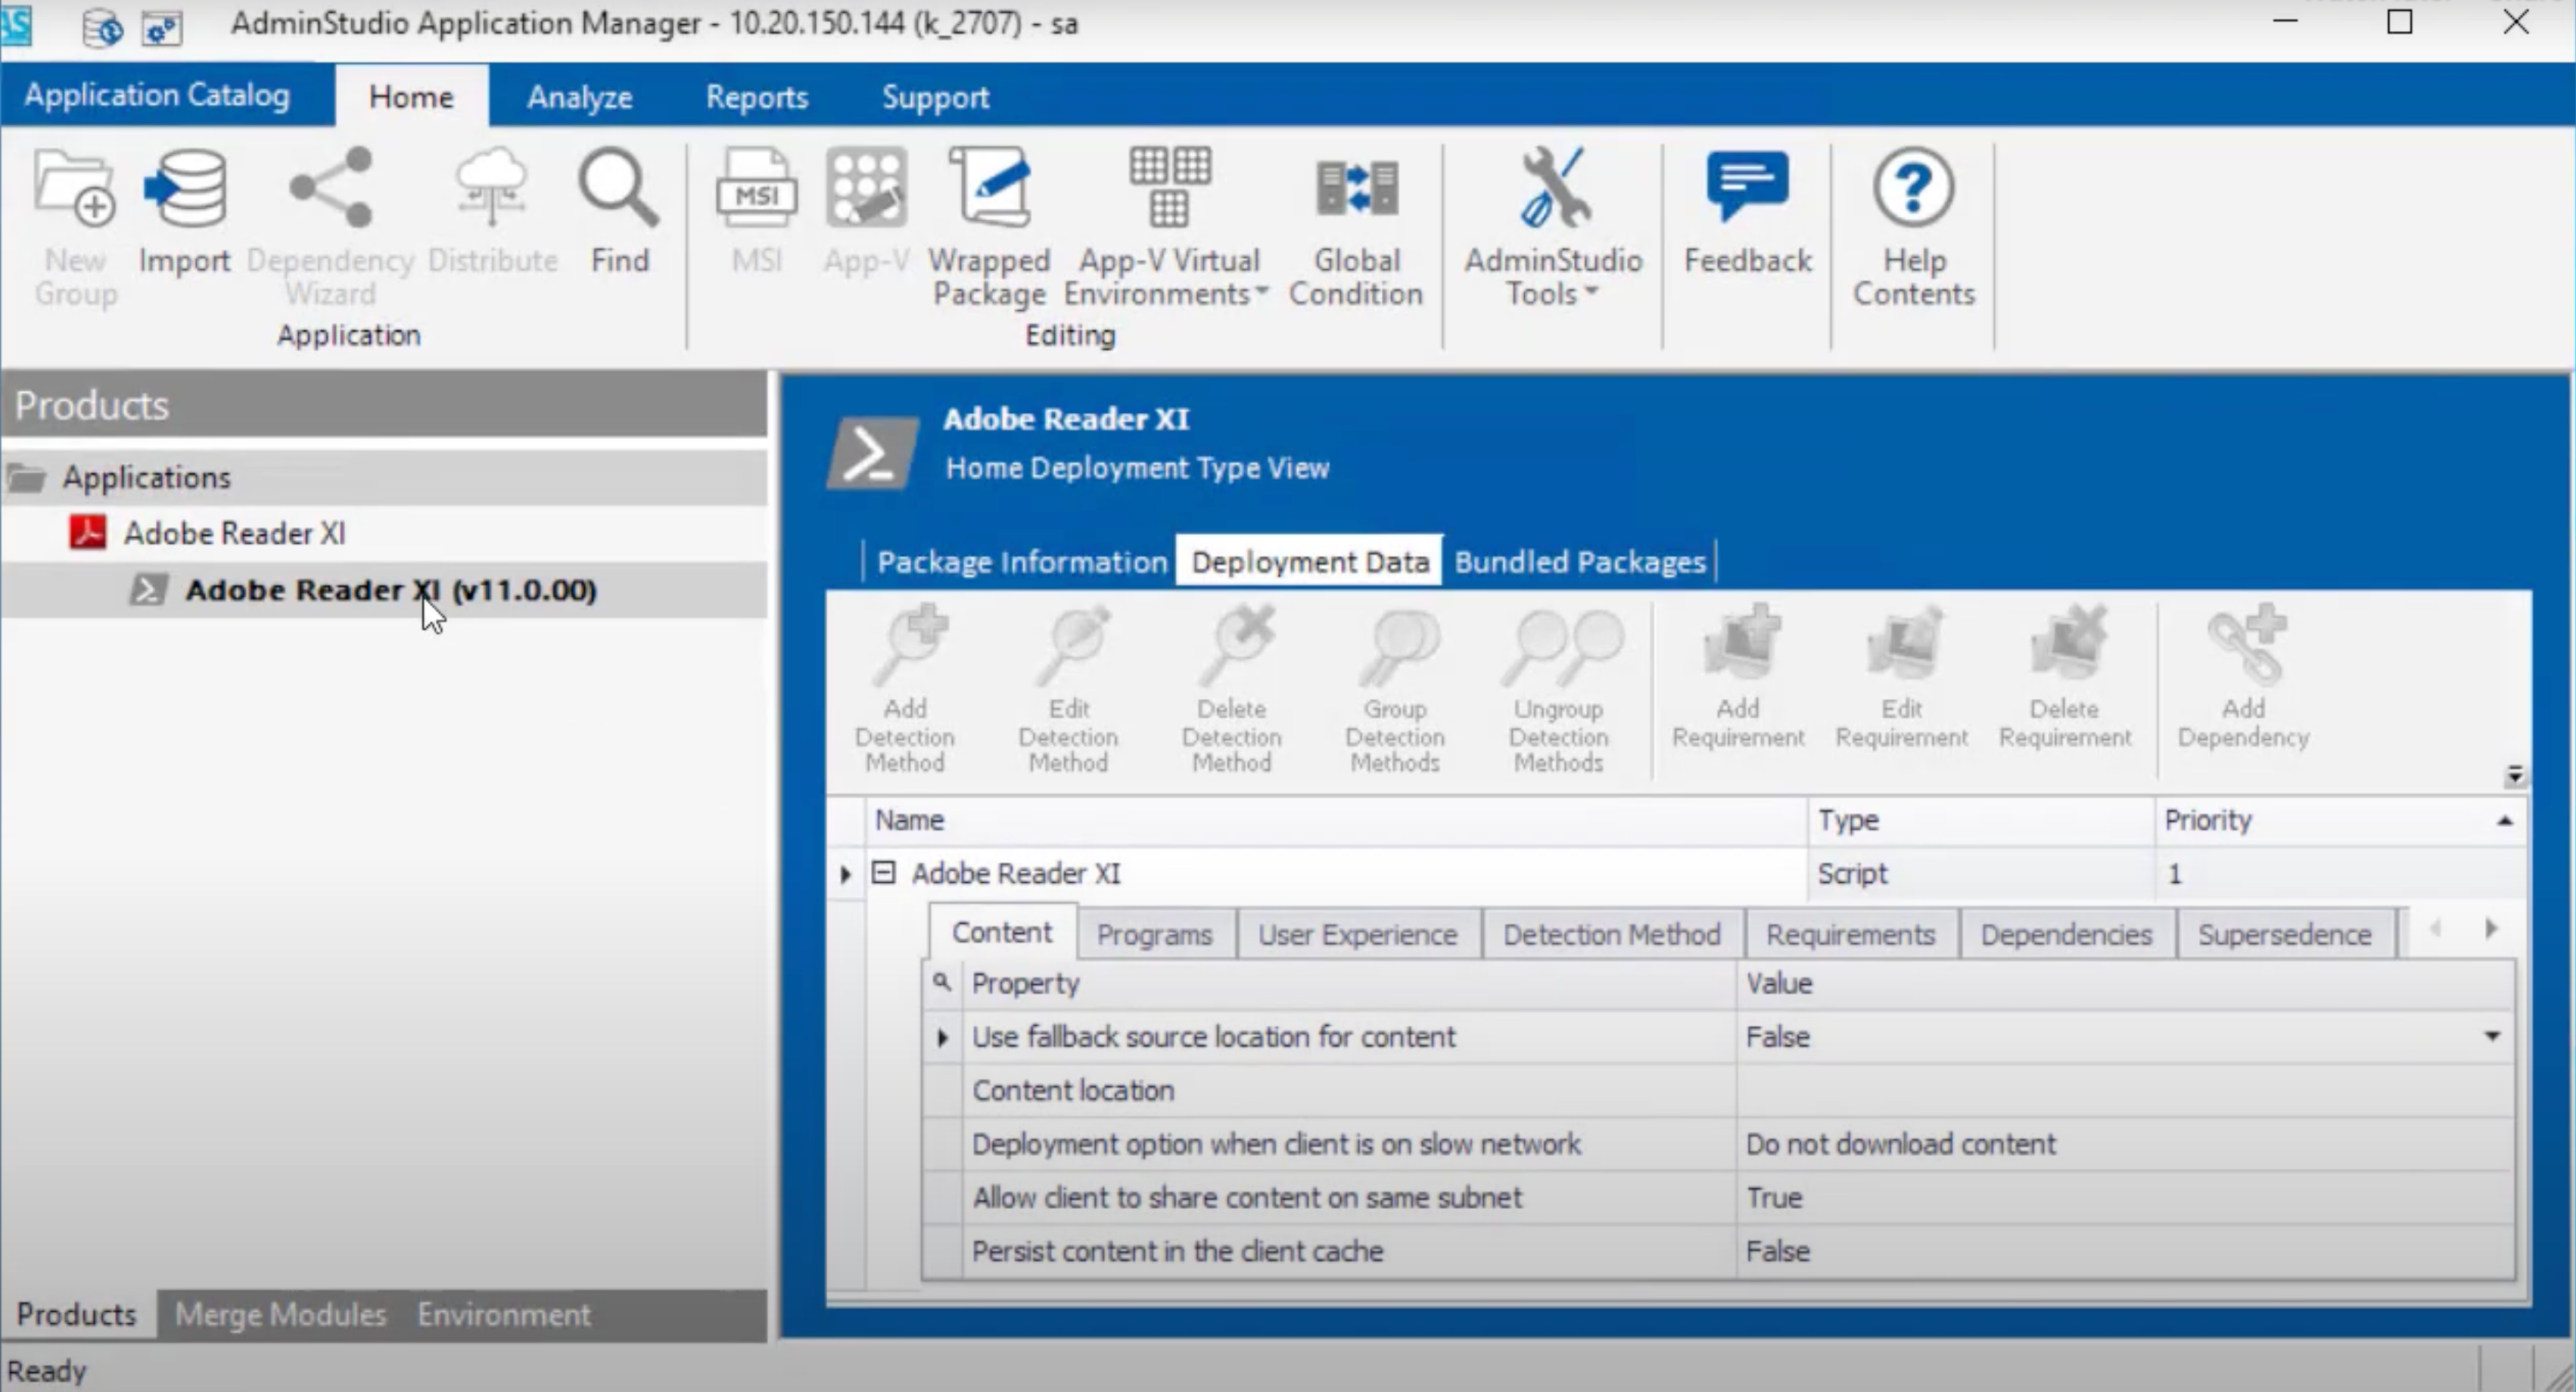Open the AdminStudio Tools dropdown
The height and width of the screenshot is (1392, 2576).
1553,275
